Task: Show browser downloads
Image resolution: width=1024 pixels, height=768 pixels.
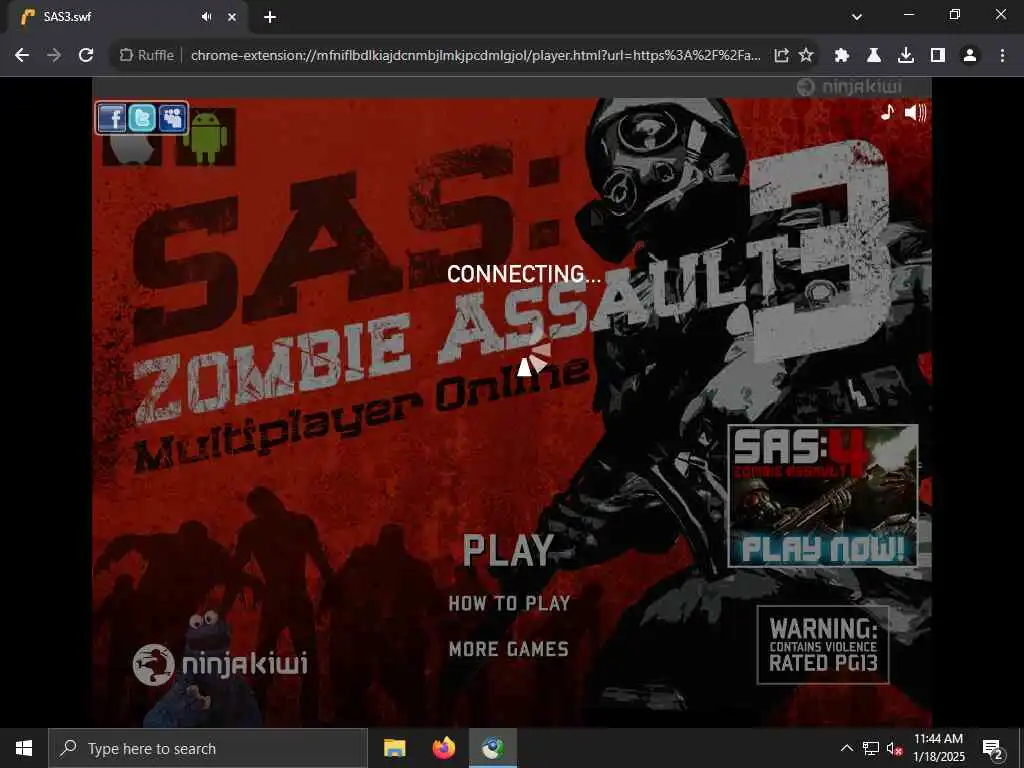Action: tap(906, 56)
